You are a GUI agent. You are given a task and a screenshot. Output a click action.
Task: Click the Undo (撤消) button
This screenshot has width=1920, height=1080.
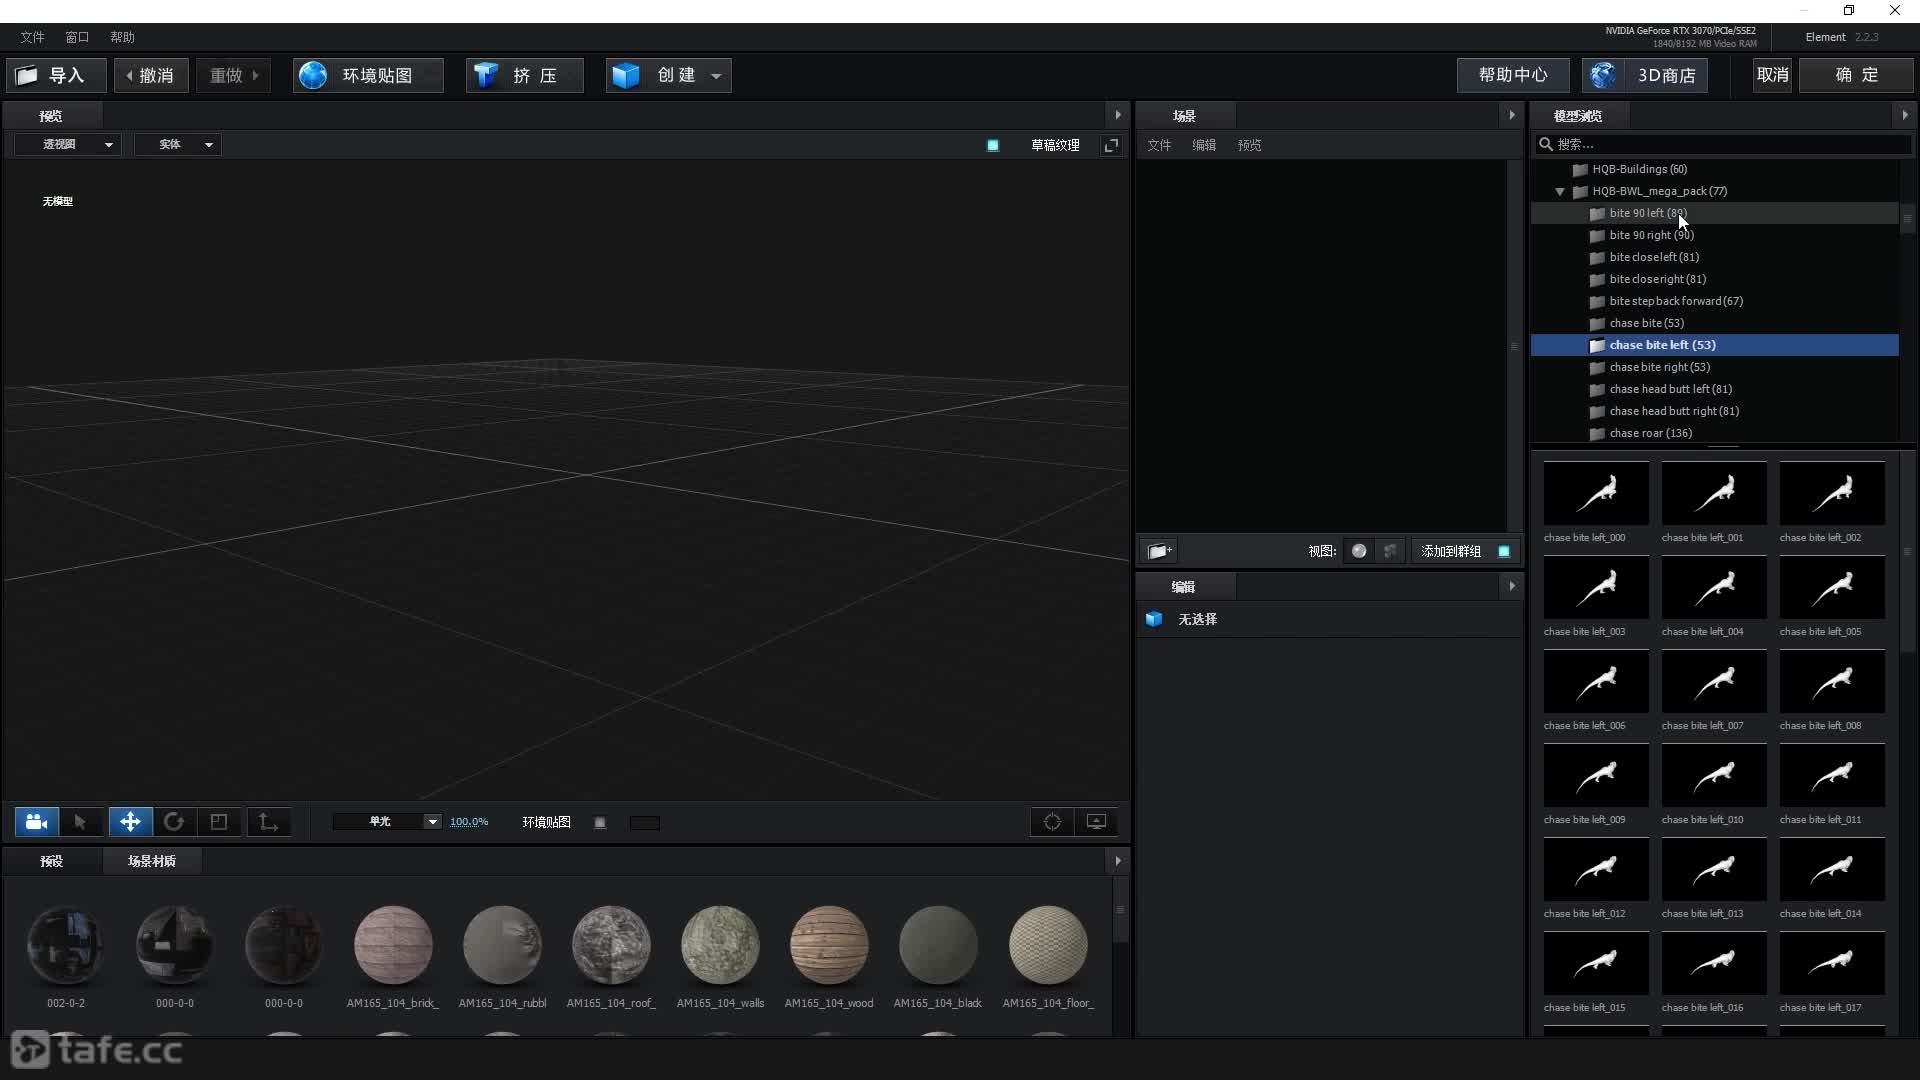[x=151, y=75]
